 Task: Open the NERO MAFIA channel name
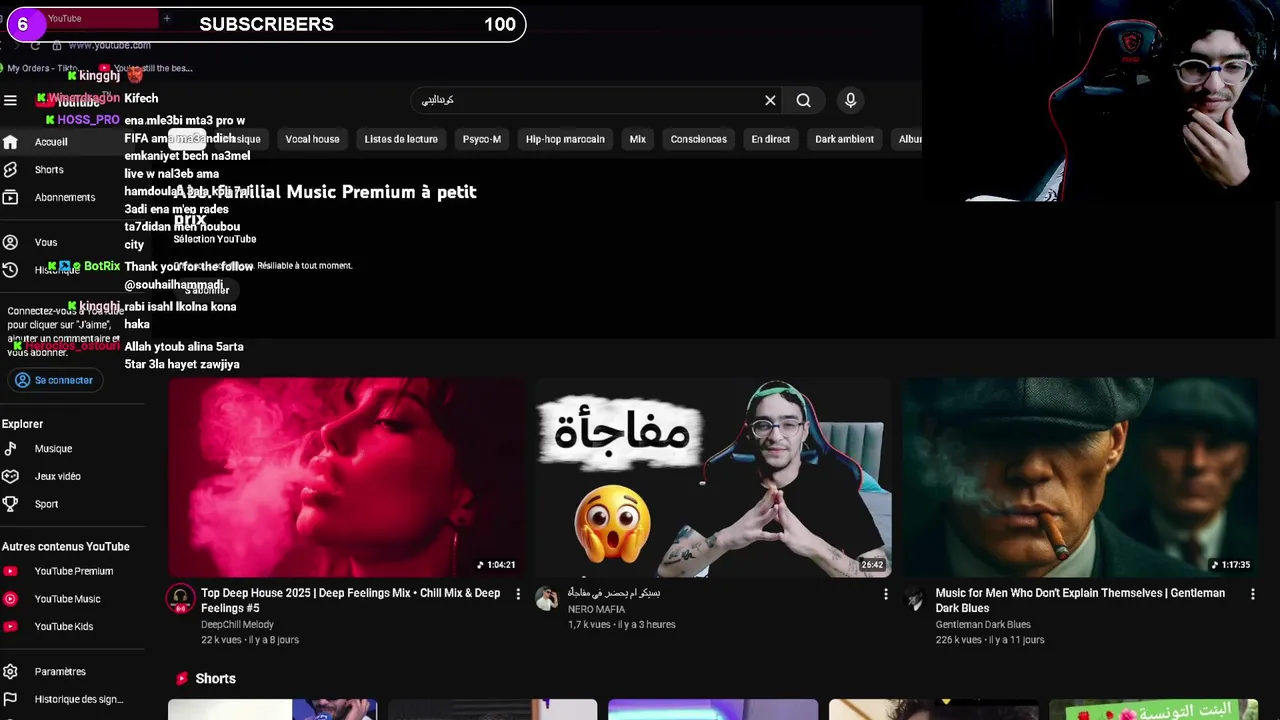(x=597, y=609)
